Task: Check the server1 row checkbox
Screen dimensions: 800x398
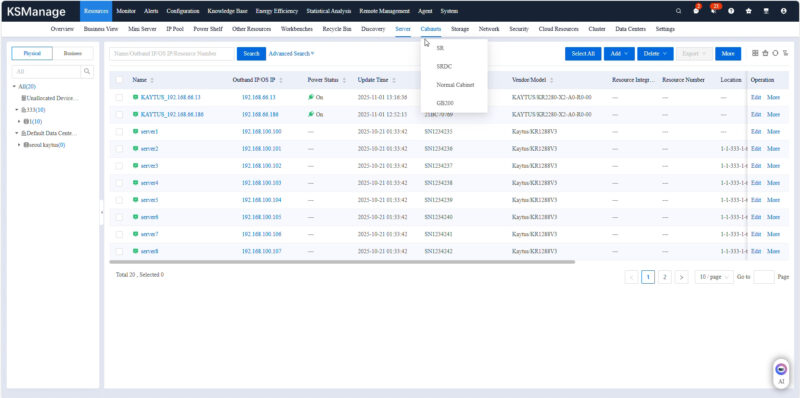Action: (x=119, y=132)
